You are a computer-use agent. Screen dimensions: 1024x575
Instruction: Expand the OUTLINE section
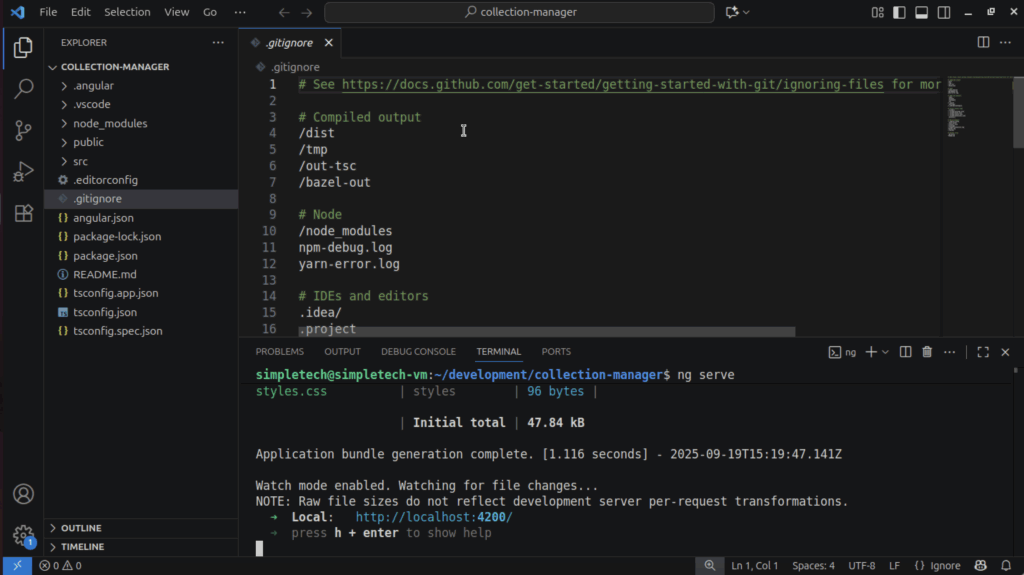81,528
